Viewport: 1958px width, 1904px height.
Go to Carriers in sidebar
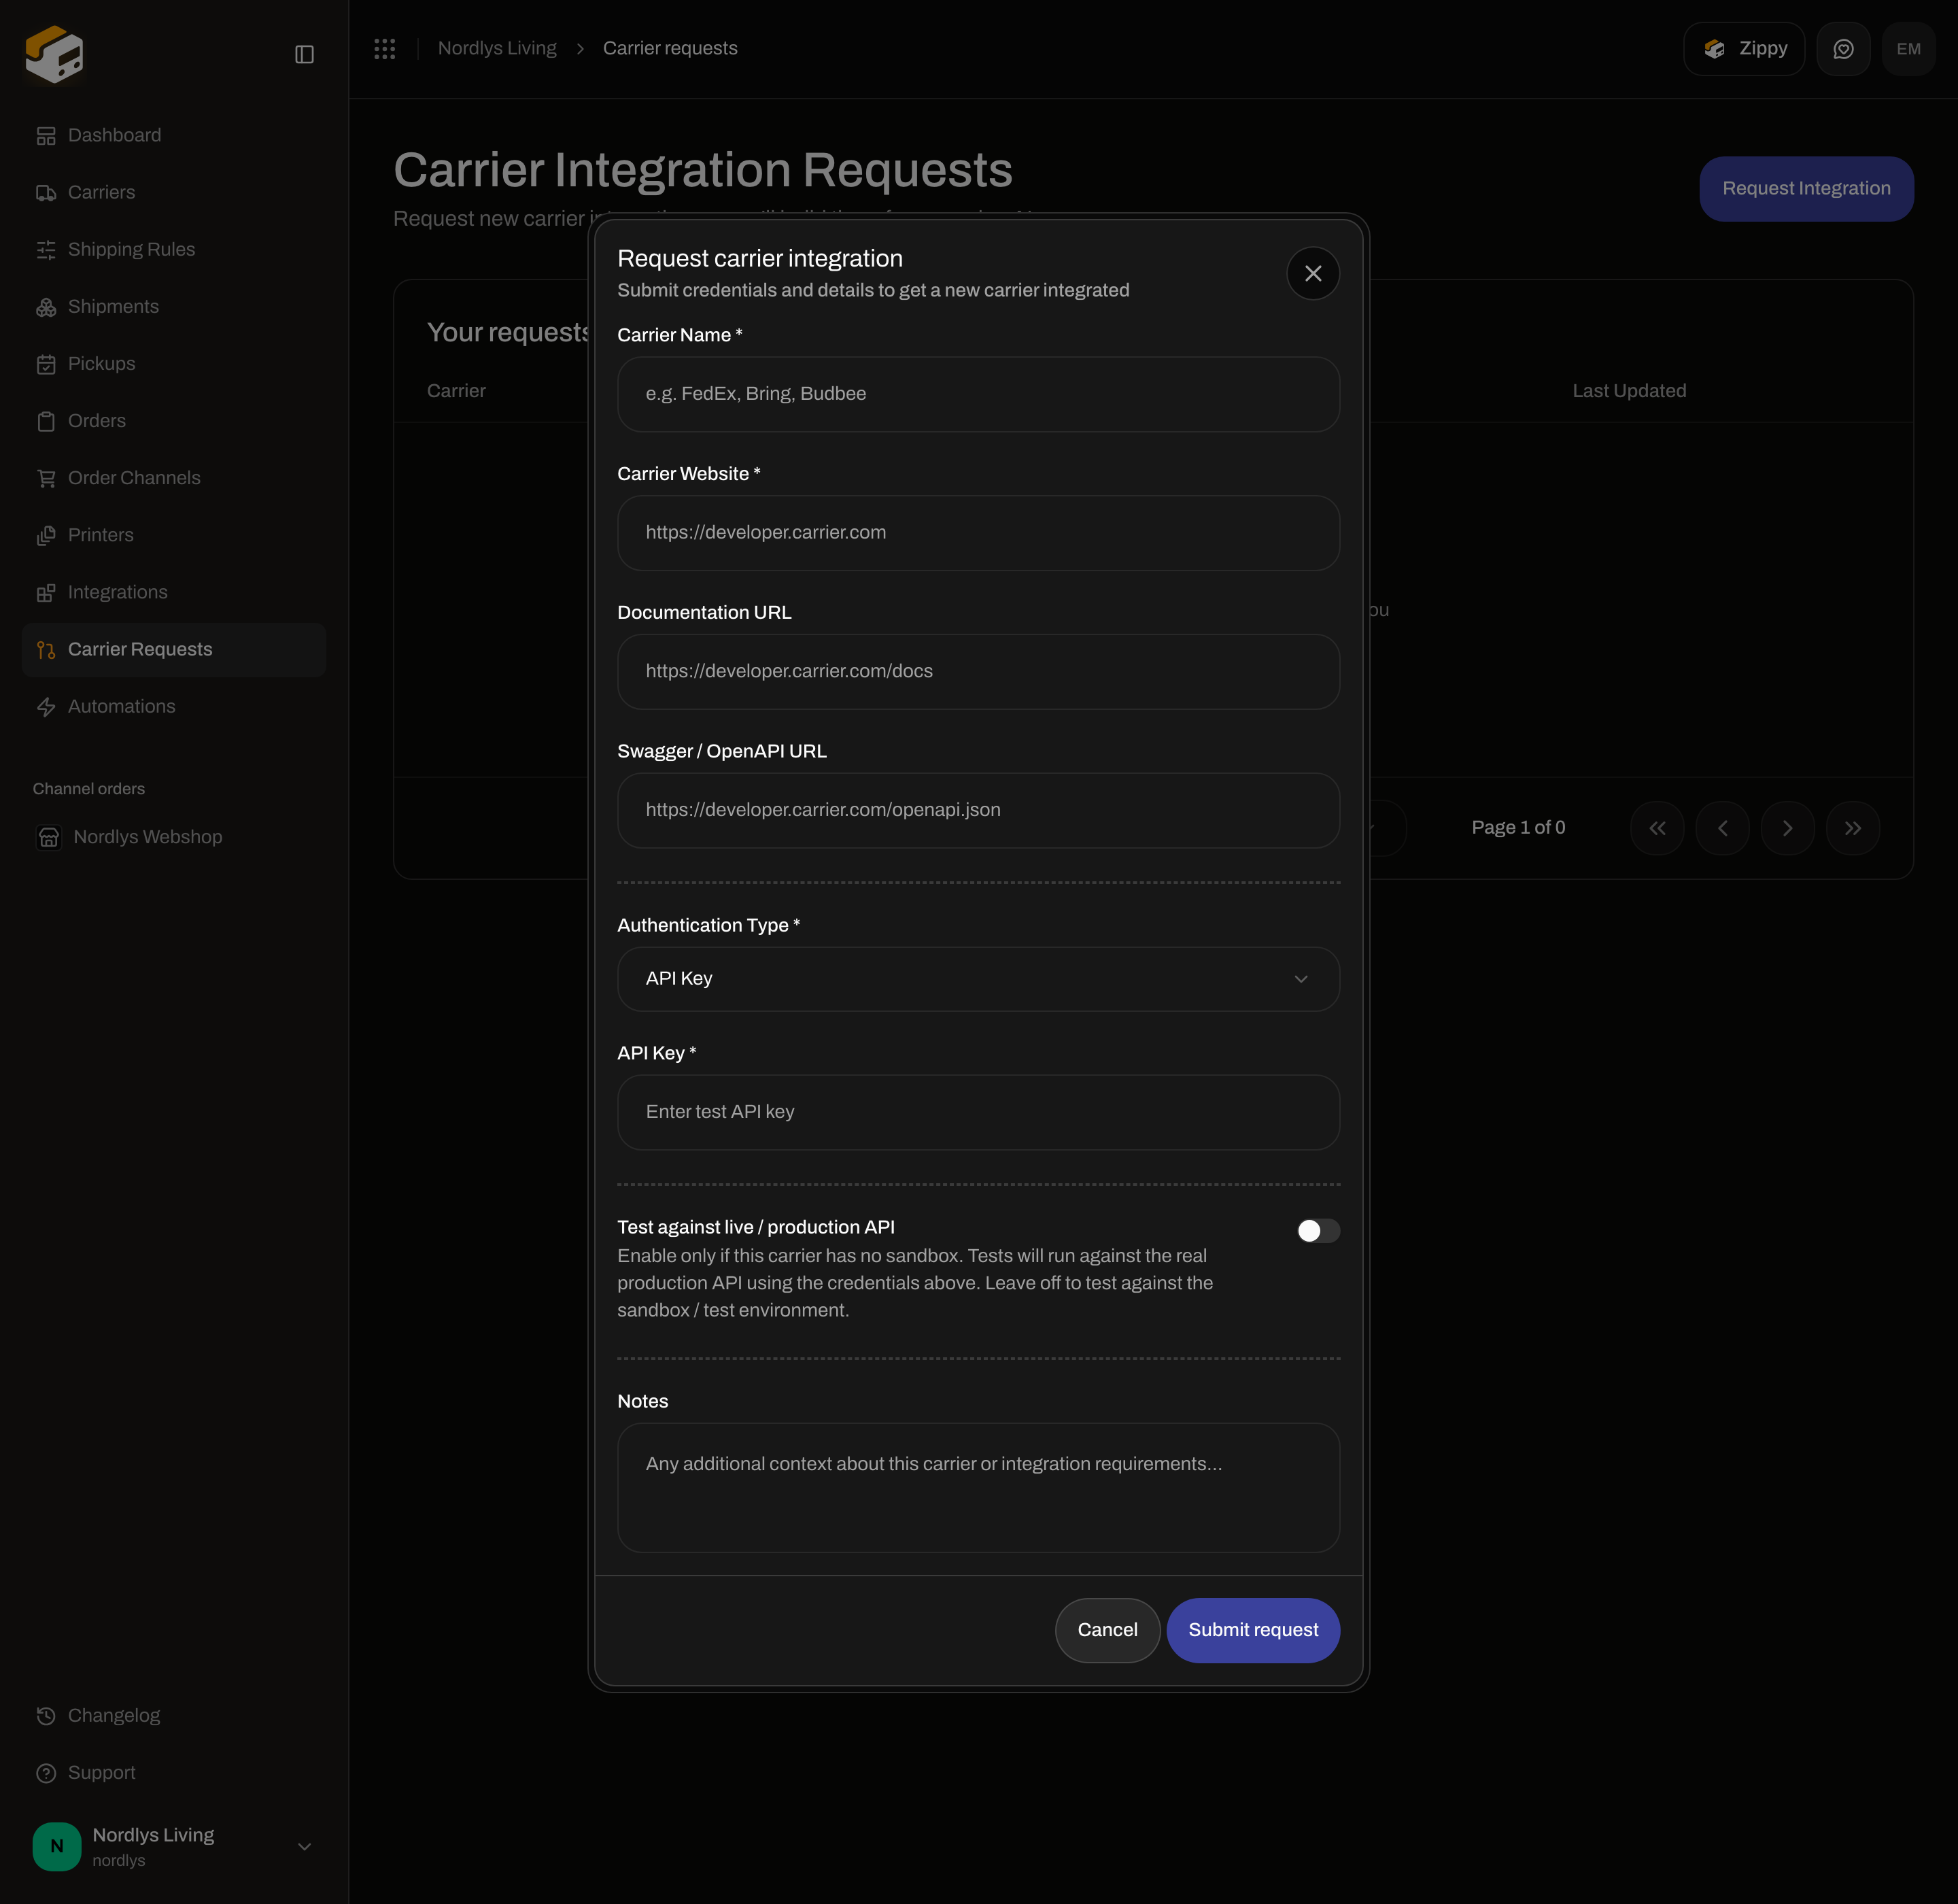[174, 192]
